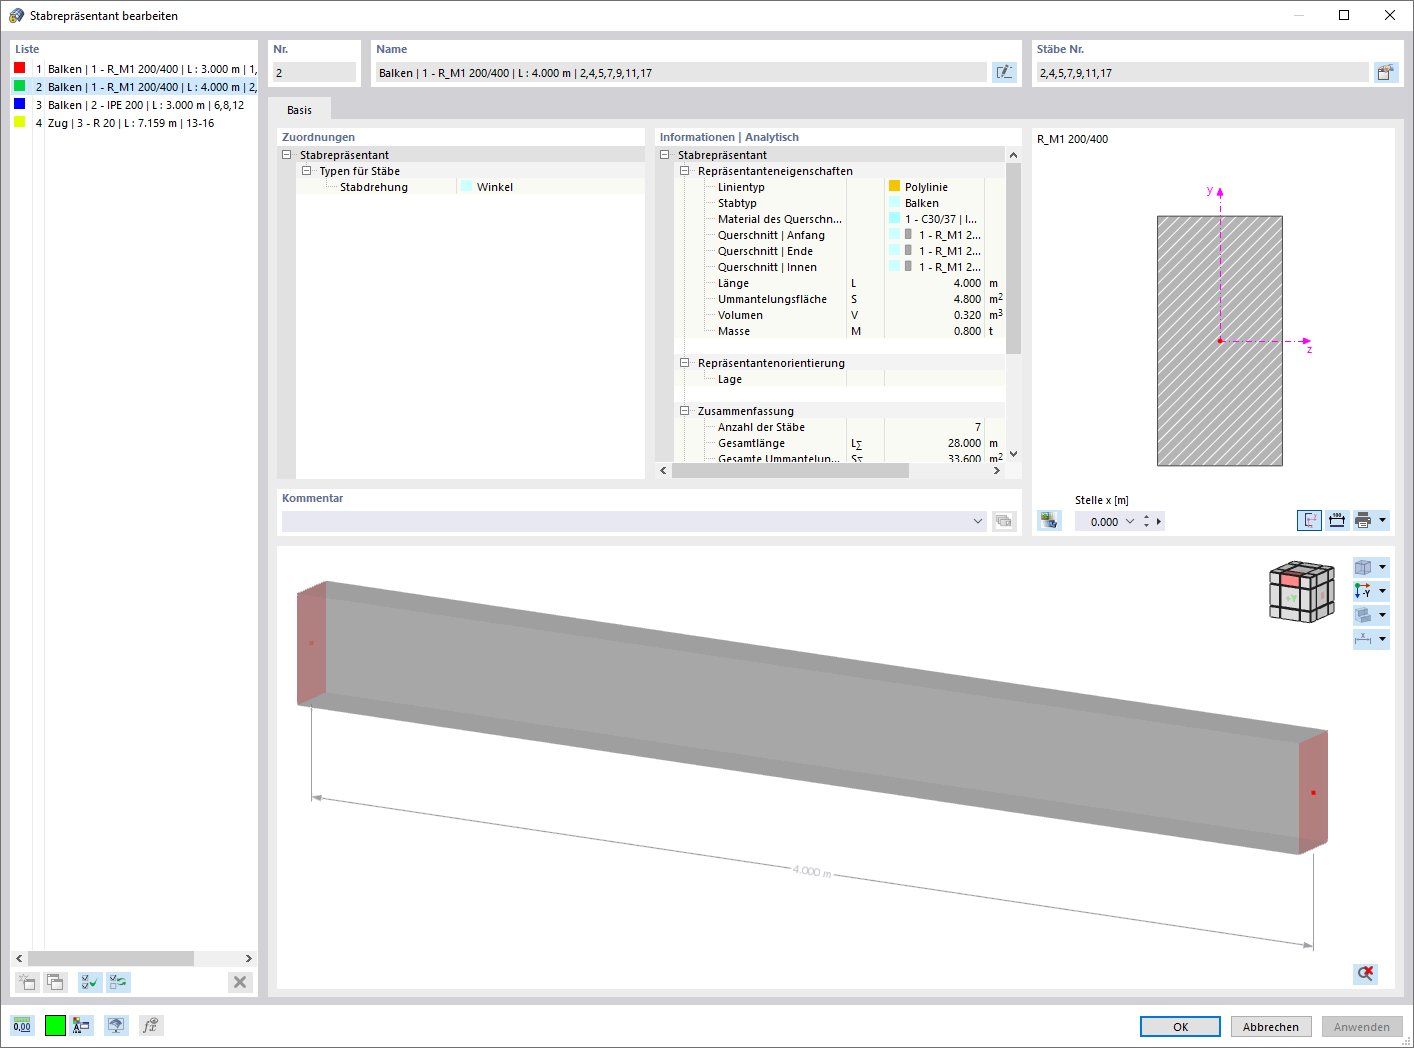1414x1048 pixels.
Task: Select list item 1 Balken L: 3.000 m
Action: [134, 69]
